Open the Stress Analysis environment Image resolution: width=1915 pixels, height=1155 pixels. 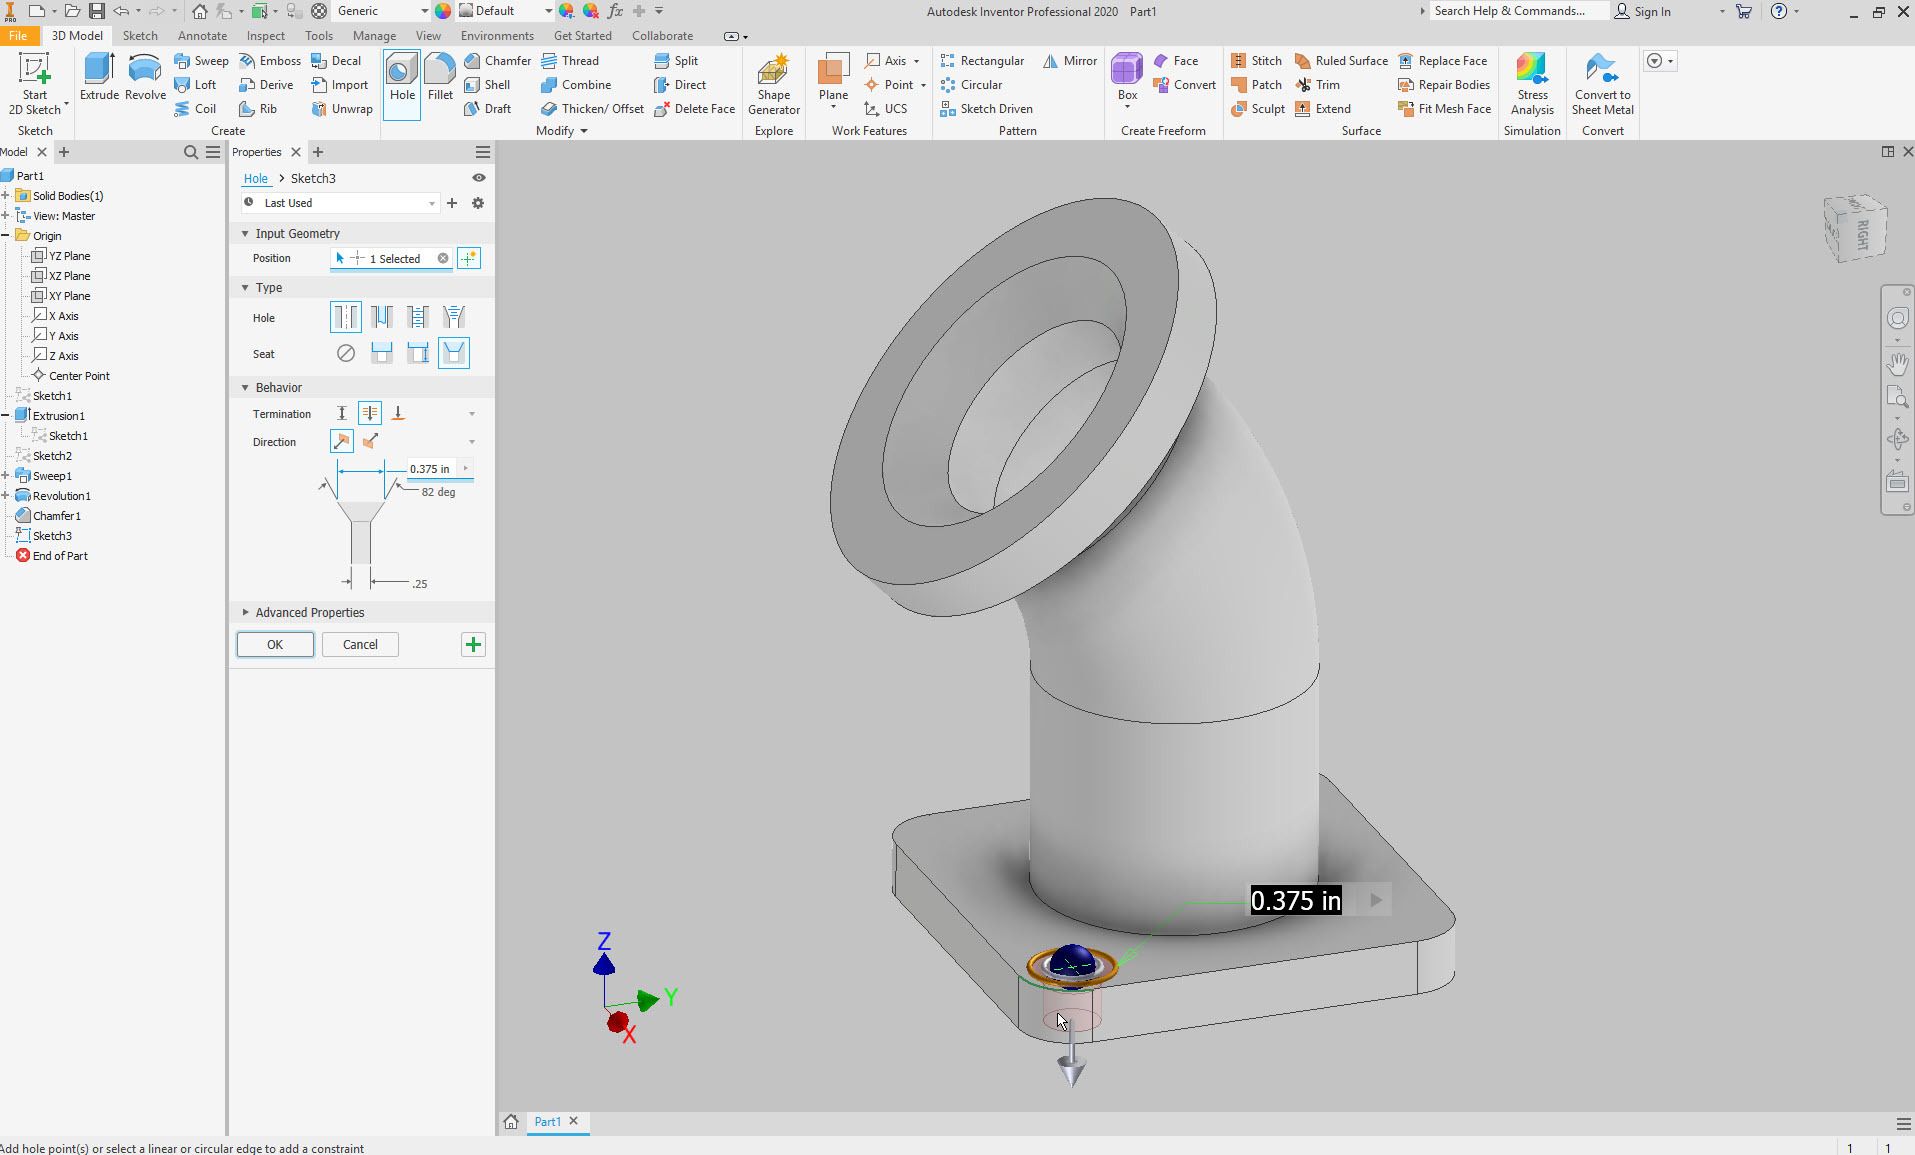(x=1531, y=85)
